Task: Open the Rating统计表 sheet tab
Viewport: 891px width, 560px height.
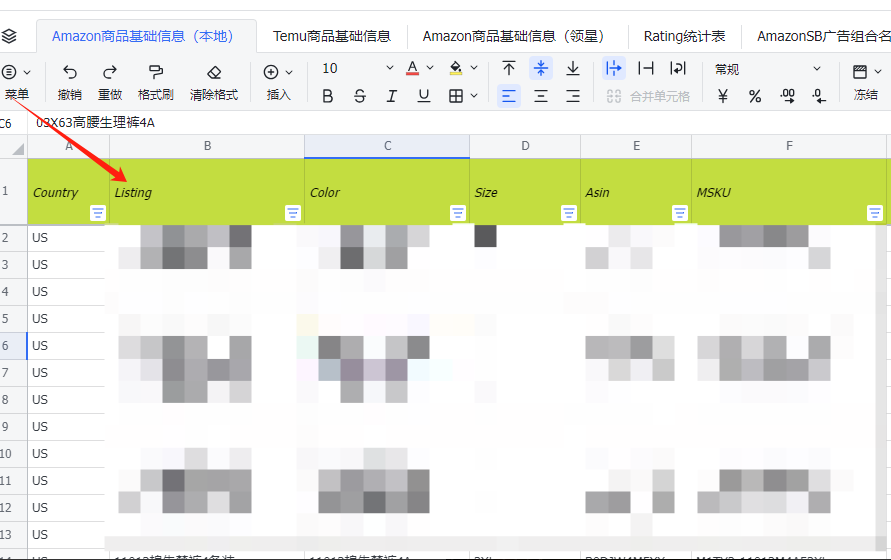Action: (x=684, y=36)
